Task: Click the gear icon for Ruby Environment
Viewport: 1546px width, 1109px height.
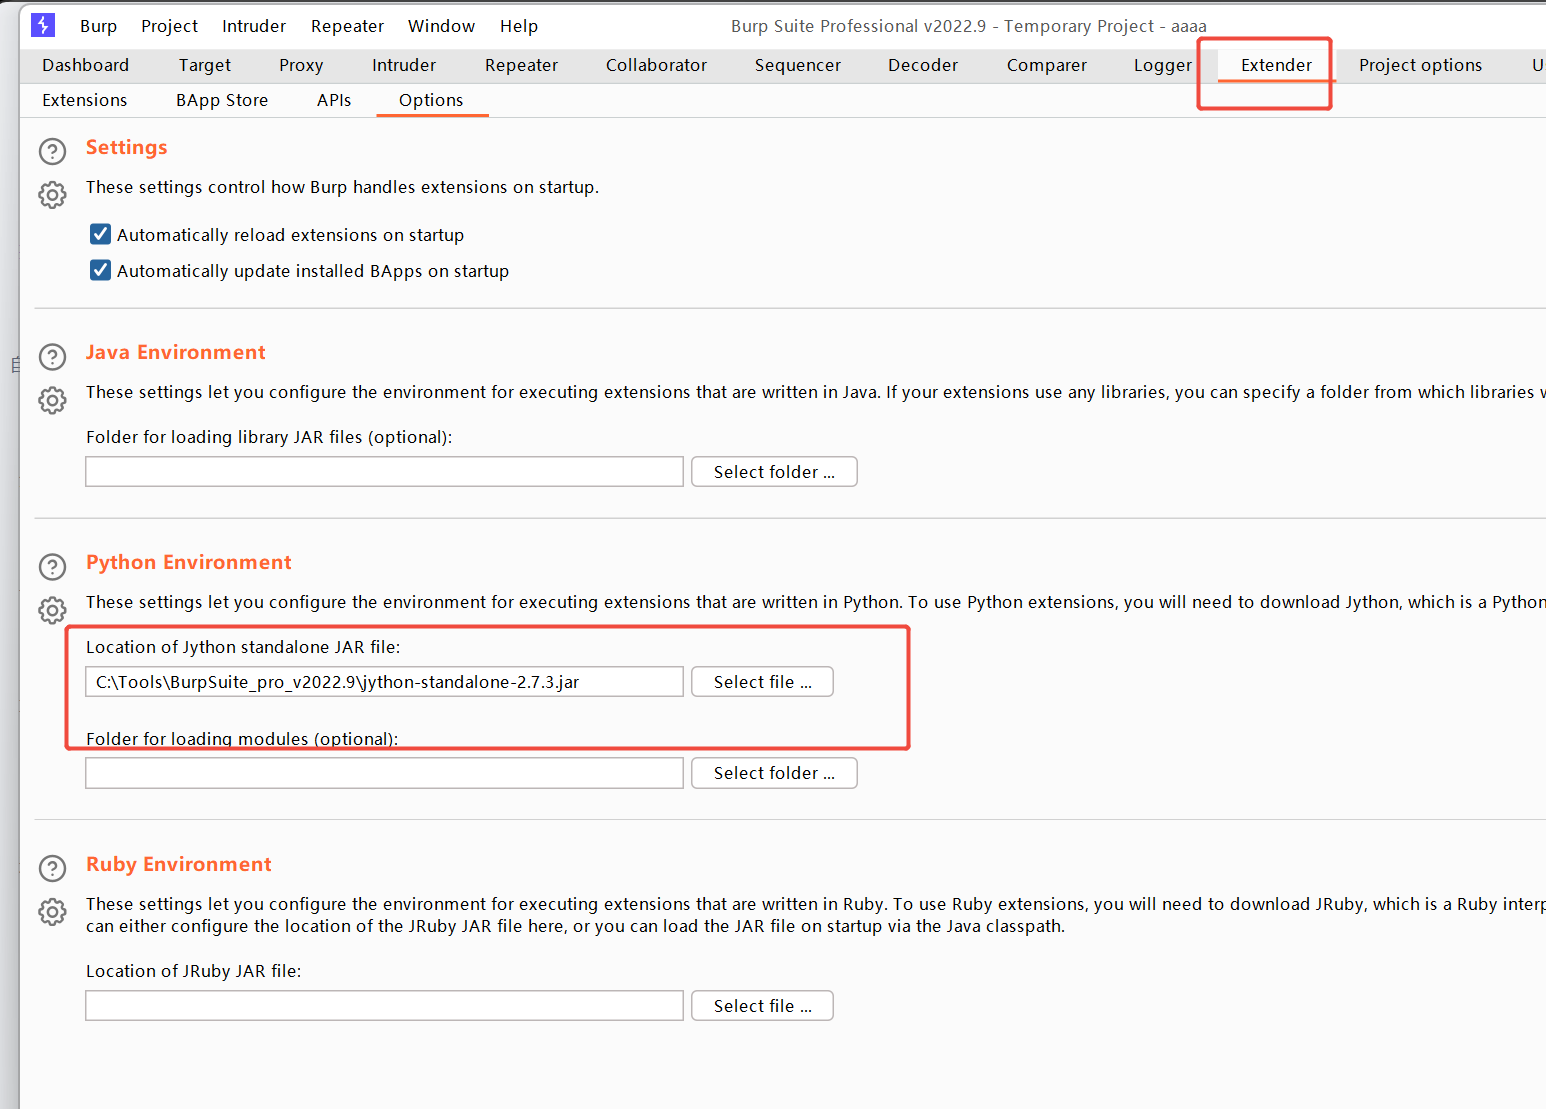Action: point(52,911)
